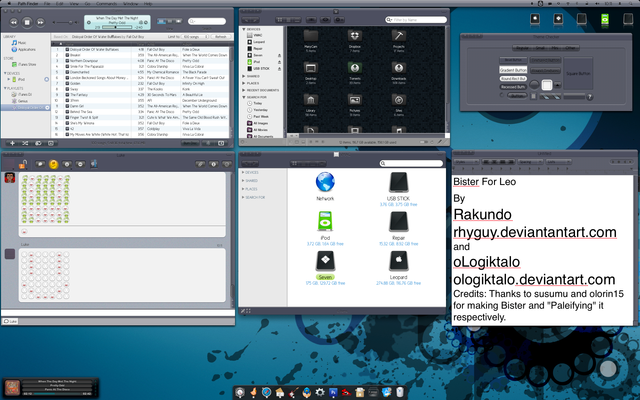
Task: Click the add playlist plus icon
Action: pyautogui.click(x=12, y=143)
